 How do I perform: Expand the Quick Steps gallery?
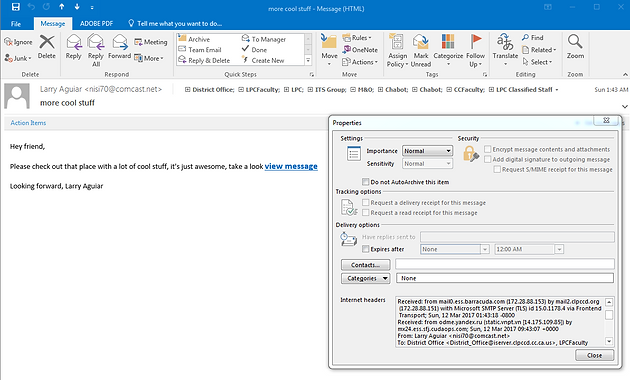click(308, 61)
